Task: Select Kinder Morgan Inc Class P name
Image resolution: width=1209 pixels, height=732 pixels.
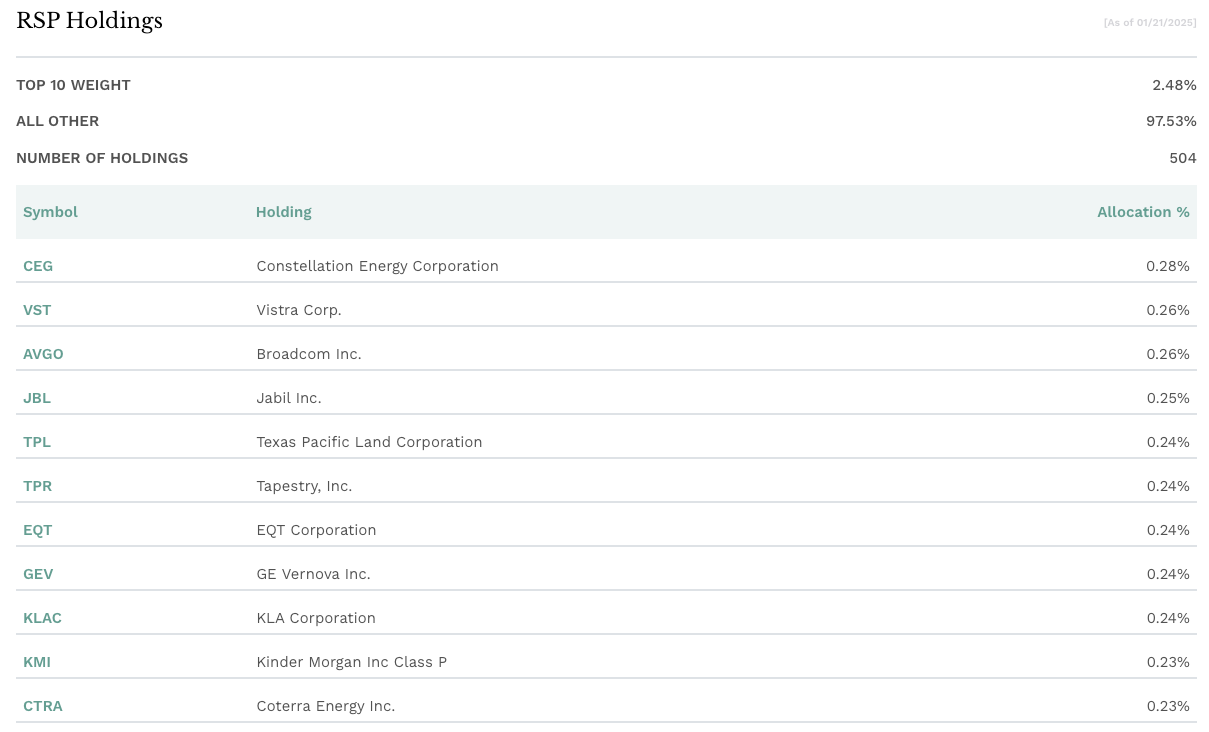Action: point(352,662)
